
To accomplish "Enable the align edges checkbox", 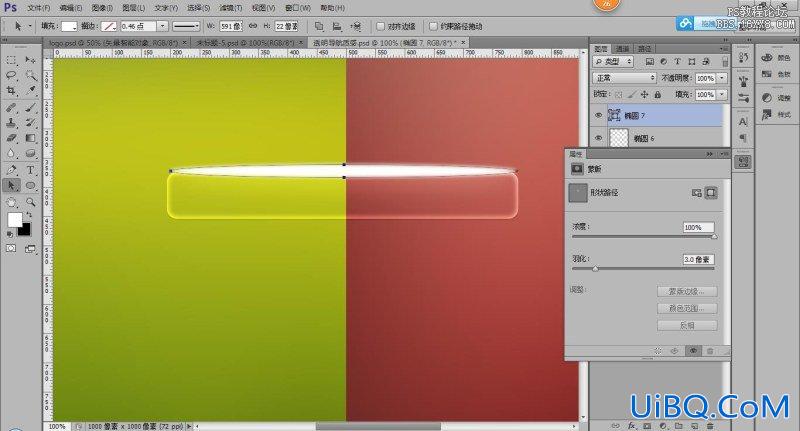I will click(x=381, y=26).
